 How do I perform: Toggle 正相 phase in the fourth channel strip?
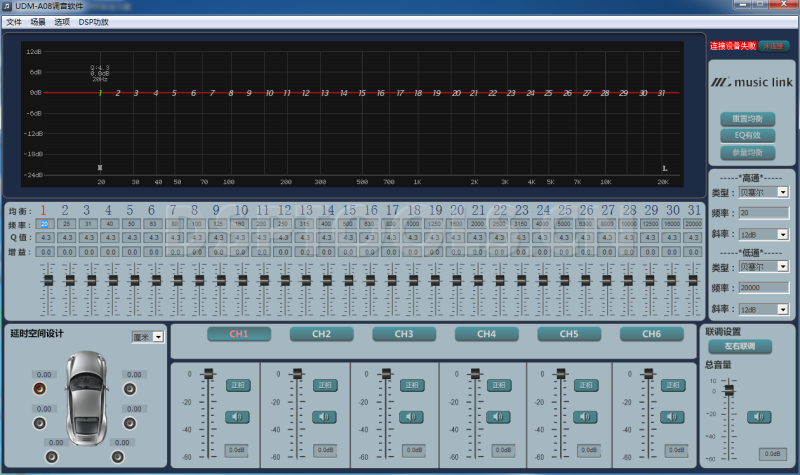tap(499, 385)
